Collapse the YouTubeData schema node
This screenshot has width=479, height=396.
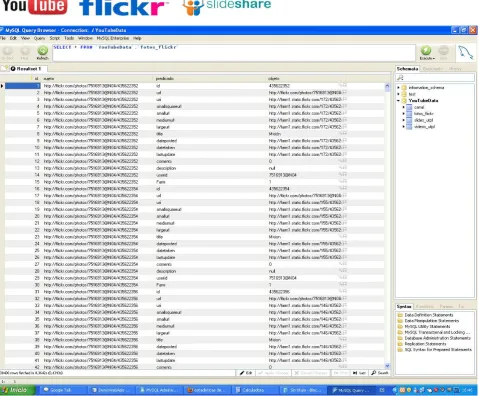(x=398, y=100)
